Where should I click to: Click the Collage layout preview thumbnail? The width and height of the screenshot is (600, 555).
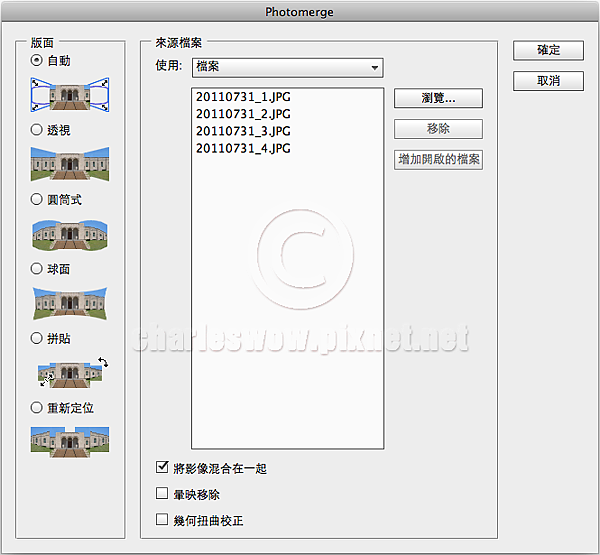[x=73, y=372]
